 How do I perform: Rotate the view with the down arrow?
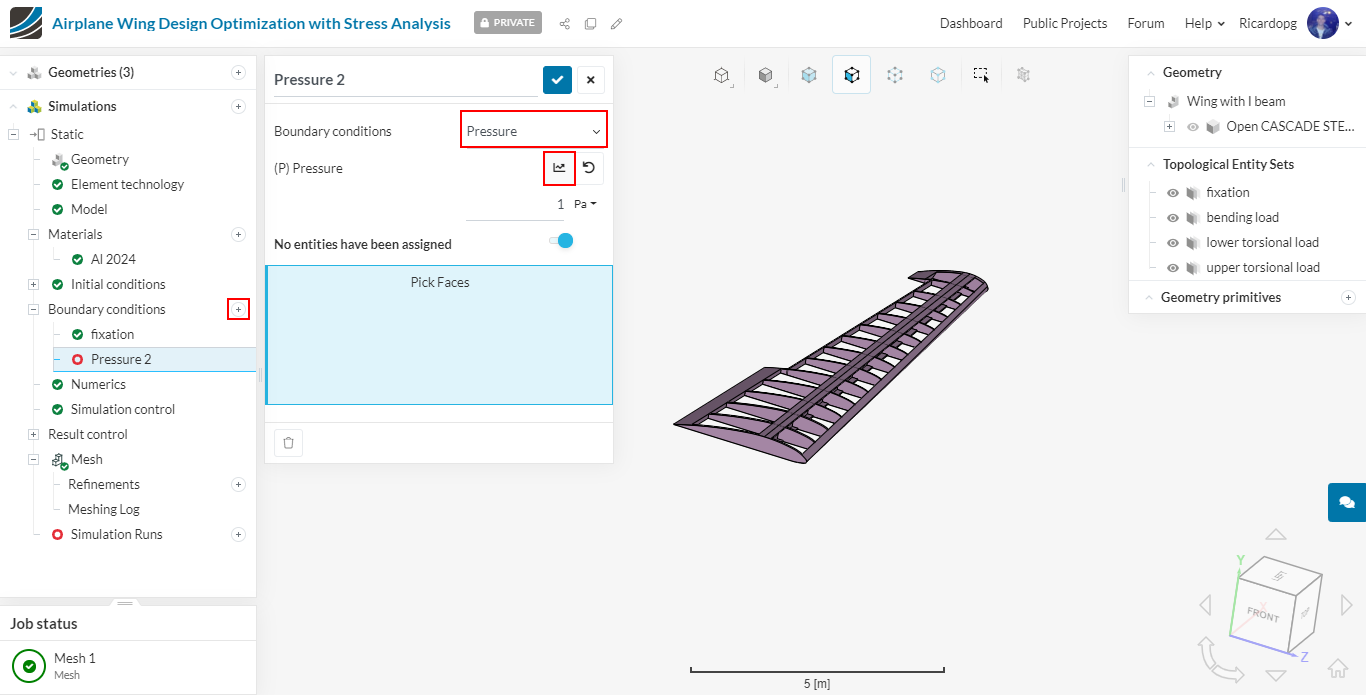coord(1275,675)
